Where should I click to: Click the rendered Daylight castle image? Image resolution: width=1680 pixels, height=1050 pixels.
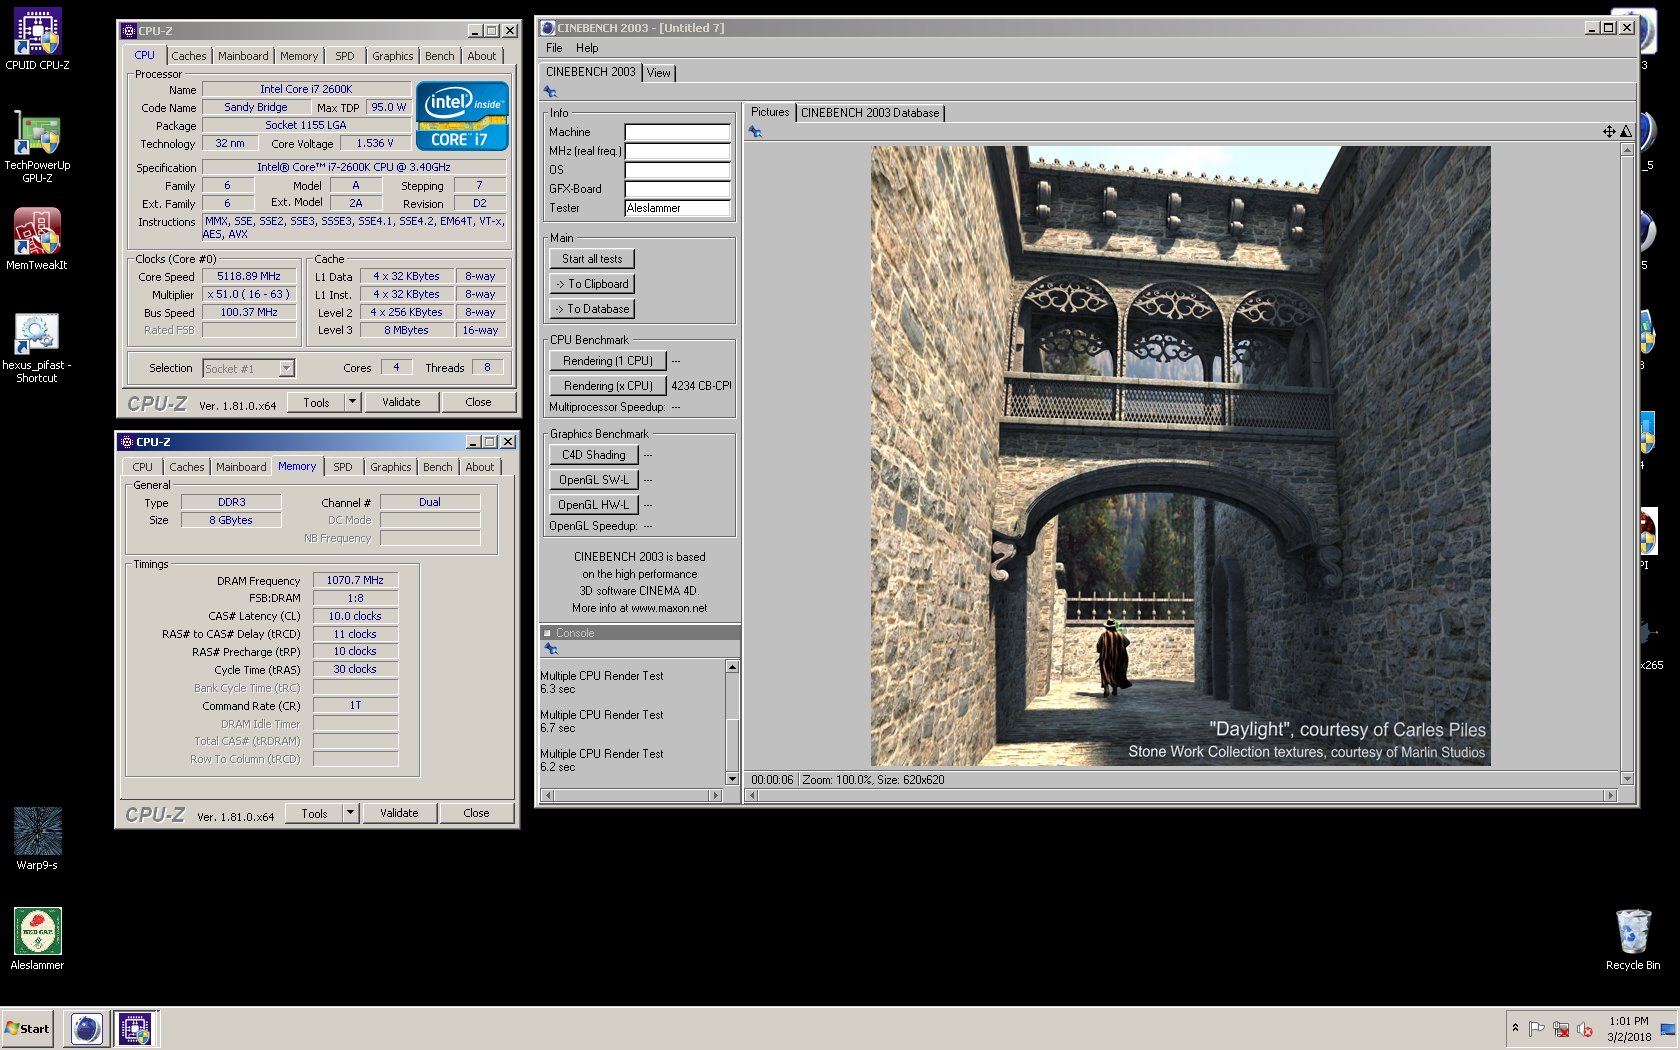tap(1180, 456)
